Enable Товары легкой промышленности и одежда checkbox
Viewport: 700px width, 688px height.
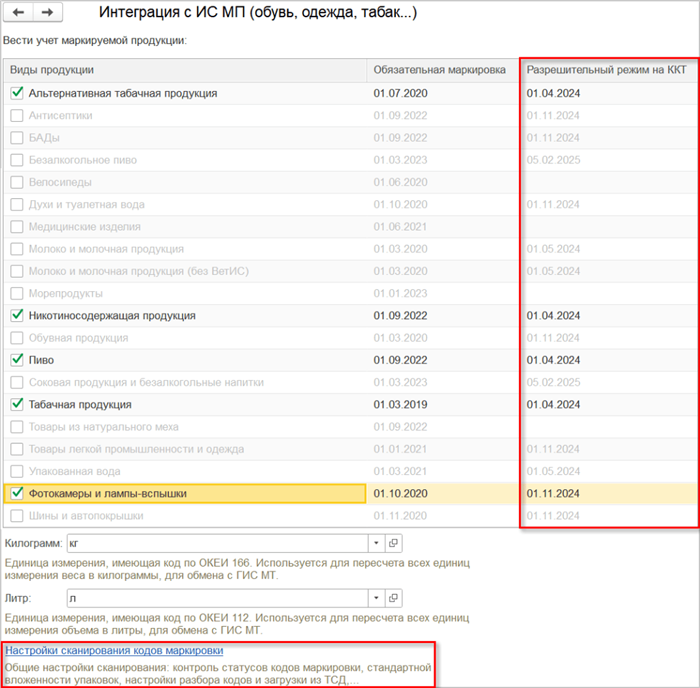[x=17, y=449]
